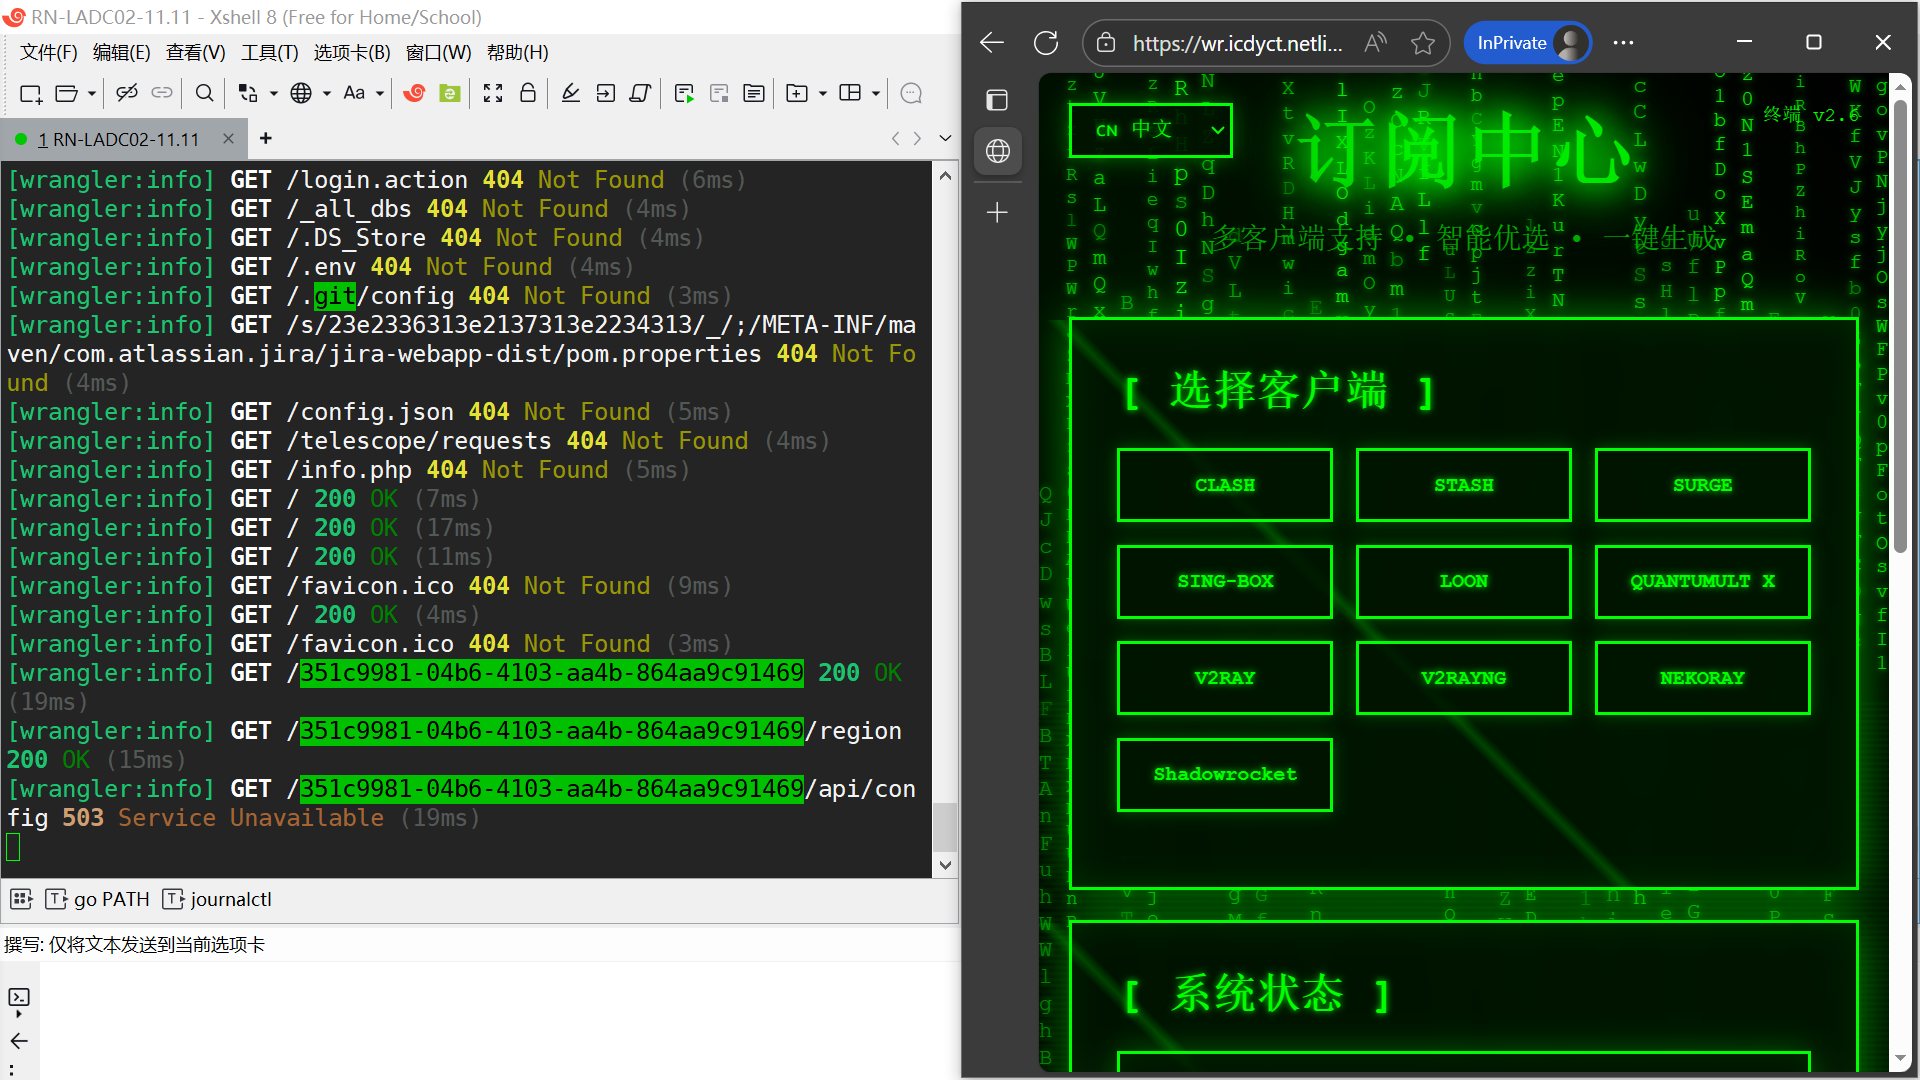Viewport: 1920px width, 1080px height.
Task: Click the new session icon
Action: [x=30, y=93]
